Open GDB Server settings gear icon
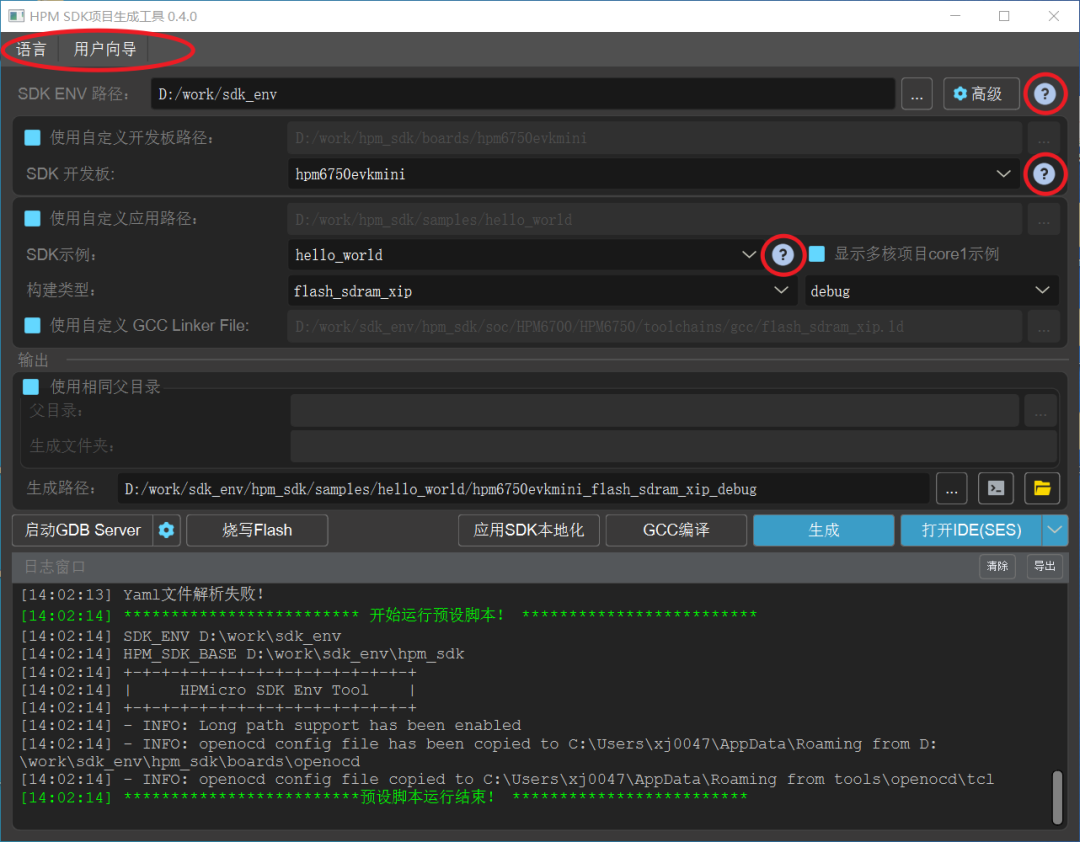 [166, 530]
